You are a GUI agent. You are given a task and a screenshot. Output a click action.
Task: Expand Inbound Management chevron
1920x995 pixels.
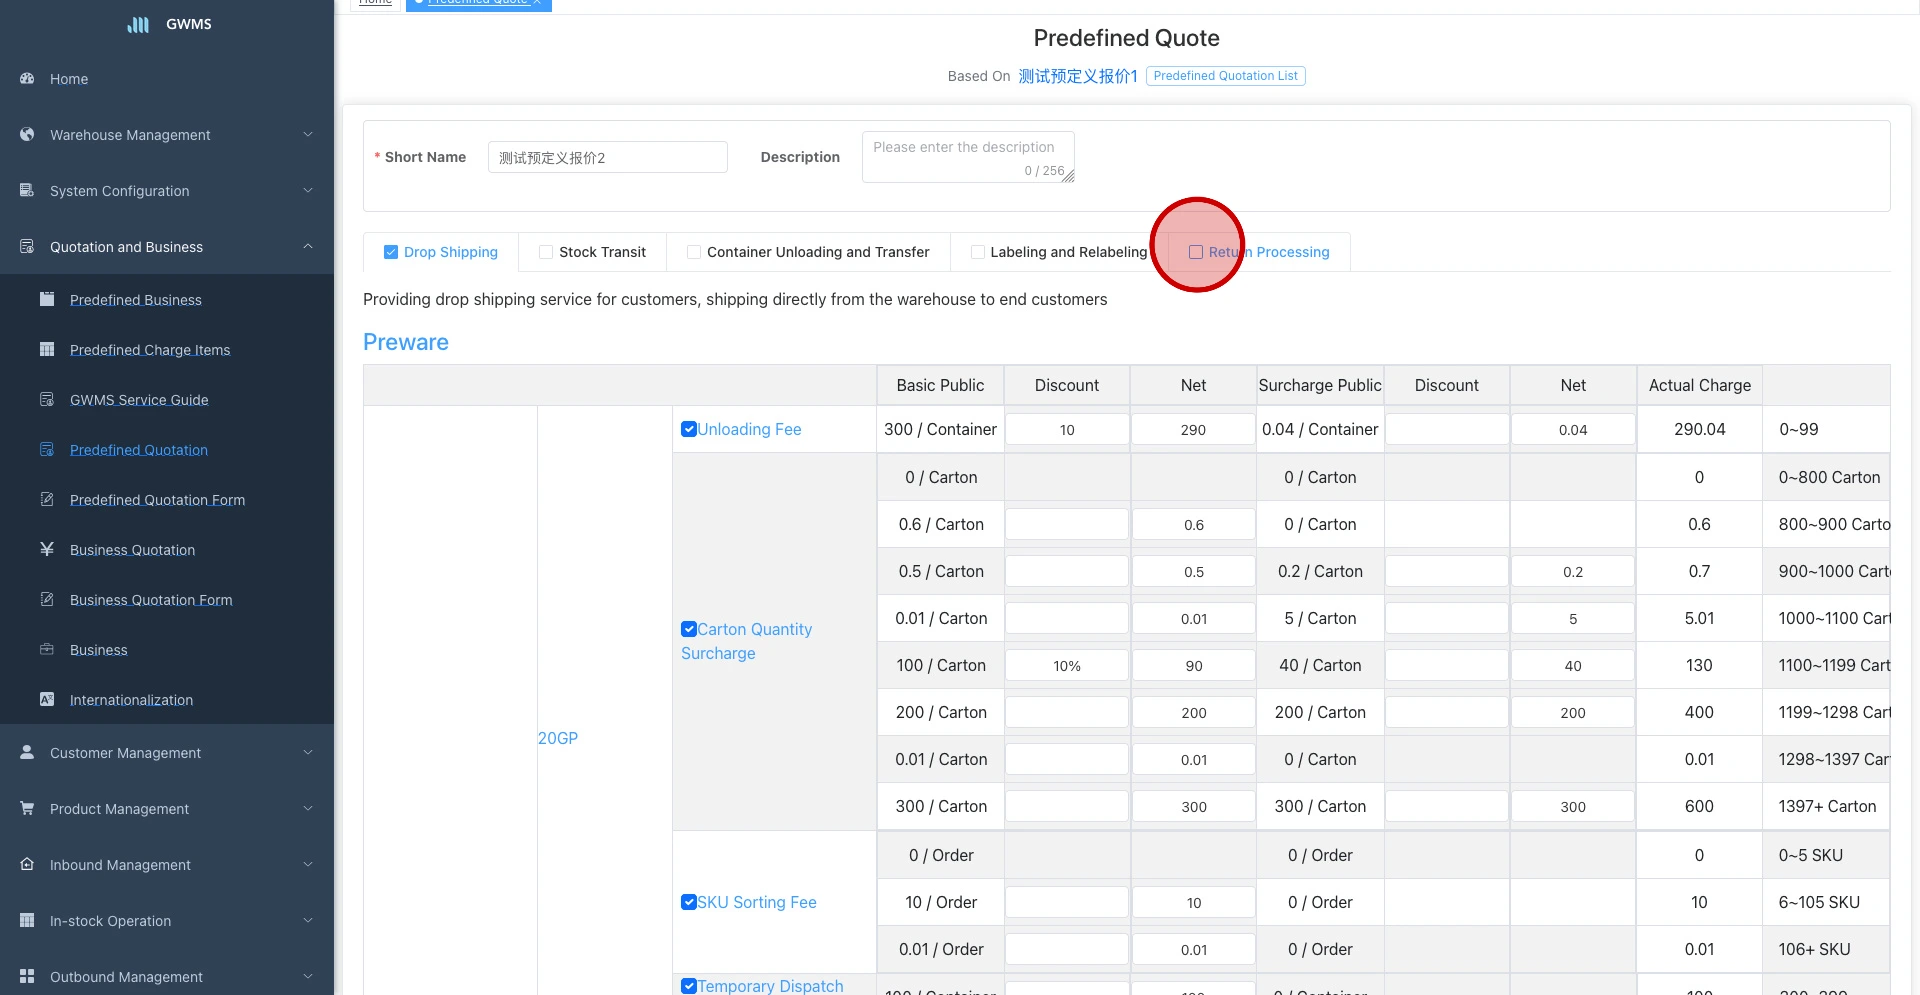[308, 864]
